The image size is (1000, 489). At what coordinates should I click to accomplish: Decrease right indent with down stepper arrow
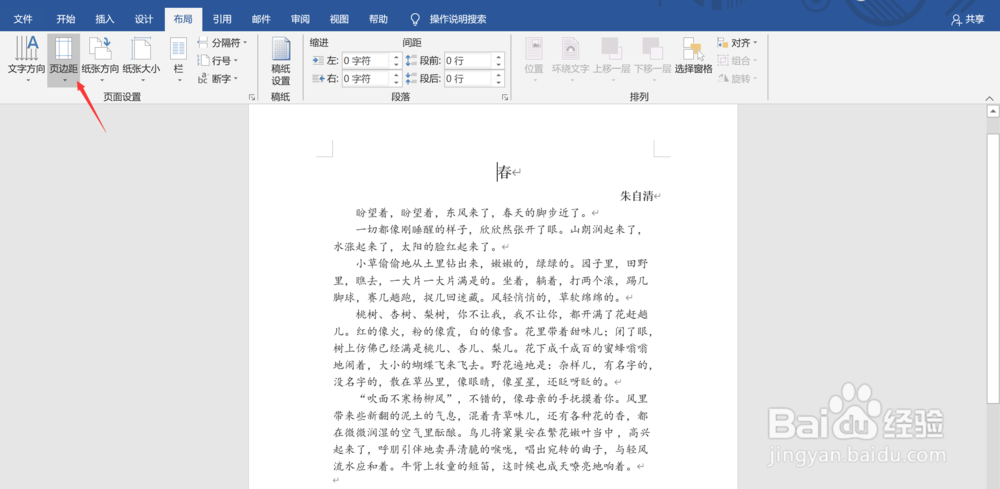tap(395, 82)
